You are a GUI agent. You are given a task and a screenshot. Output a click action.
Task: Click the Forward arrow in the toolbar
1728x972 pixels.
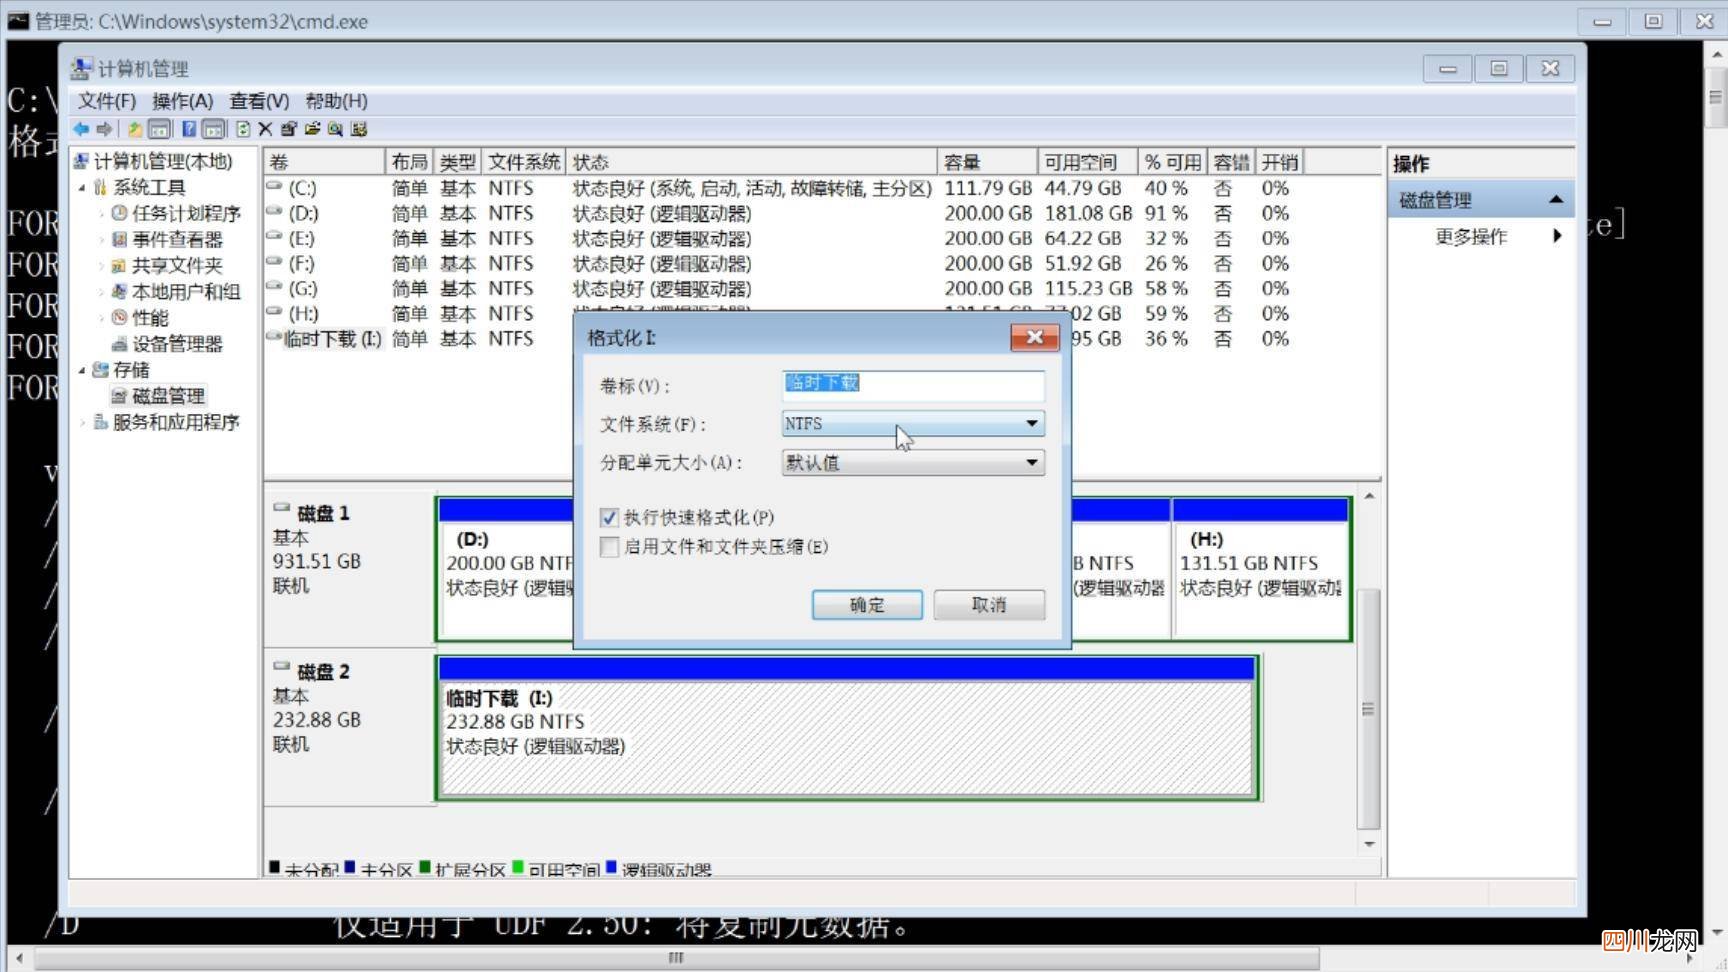click(104, 129)
